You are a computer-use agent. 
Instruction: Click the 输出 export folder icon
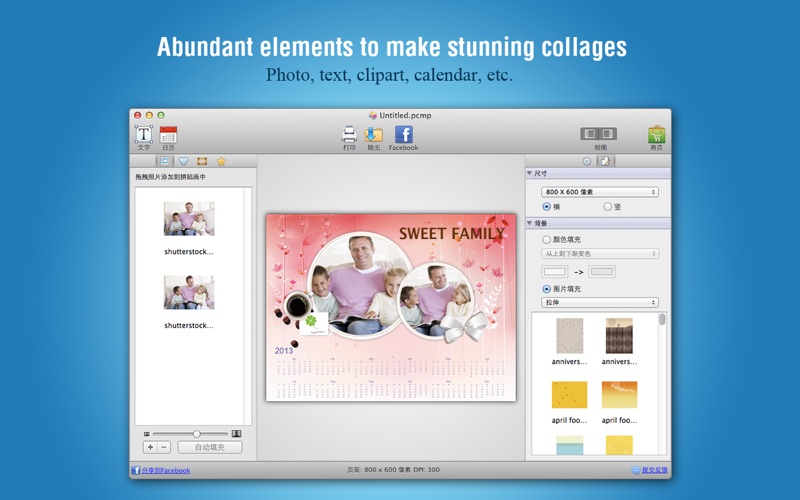tap(374, 135)
